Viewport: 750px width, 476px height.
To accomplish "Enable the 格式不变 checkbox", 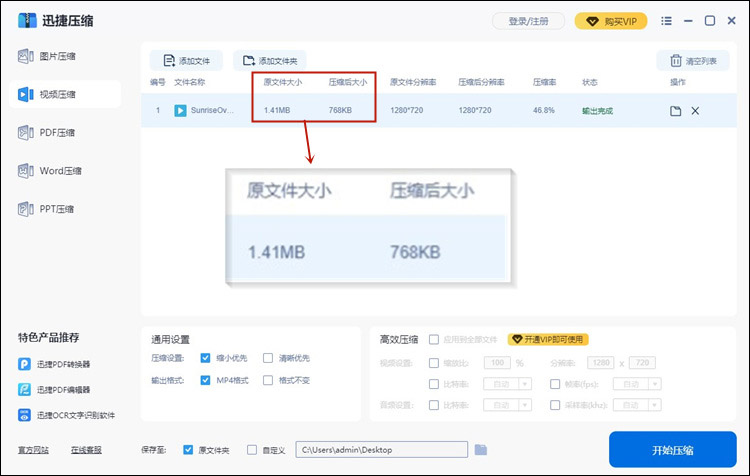I will pos(268,380).
